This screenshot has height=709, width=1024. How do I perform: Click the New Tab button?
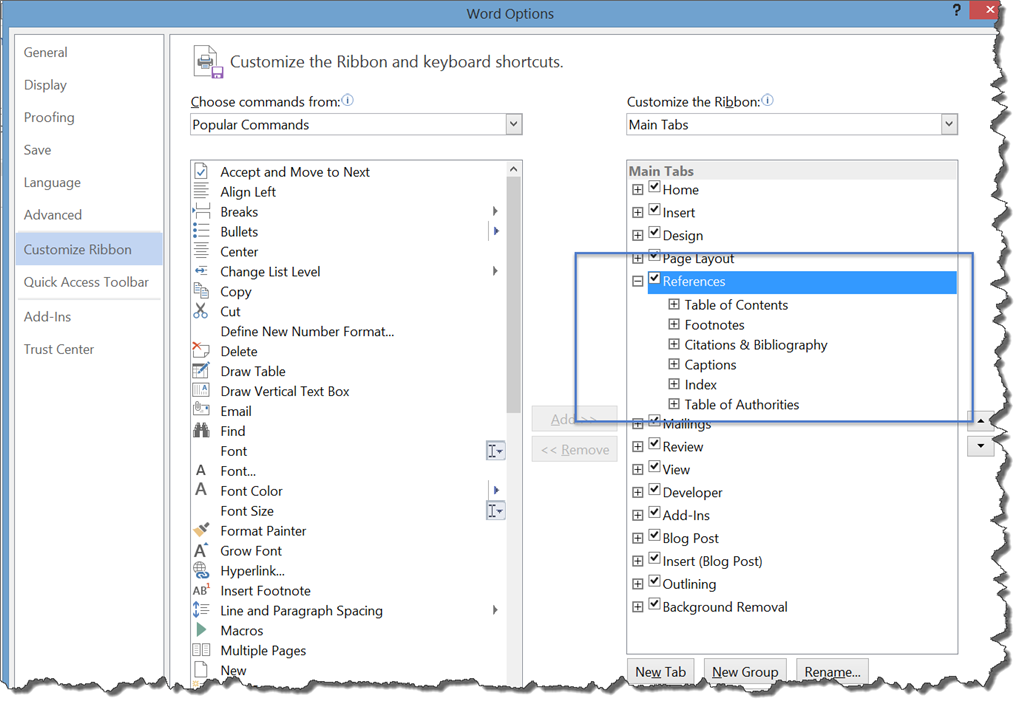coord(660,672)
